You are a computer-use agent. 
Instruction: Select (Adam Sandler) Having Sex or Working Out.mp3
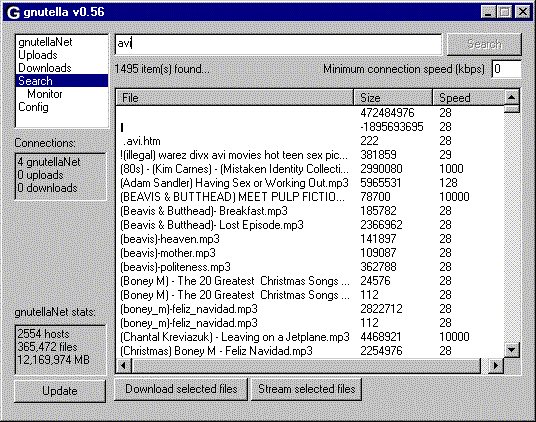(x=310, y=183)
